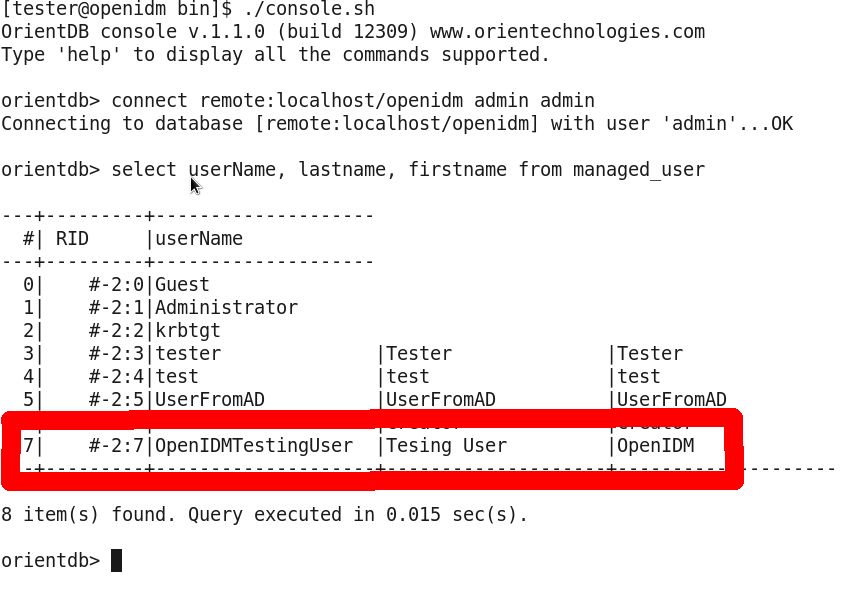Click the userName column header
This screenshot has height=595, width=849.
tap(199, 239)
